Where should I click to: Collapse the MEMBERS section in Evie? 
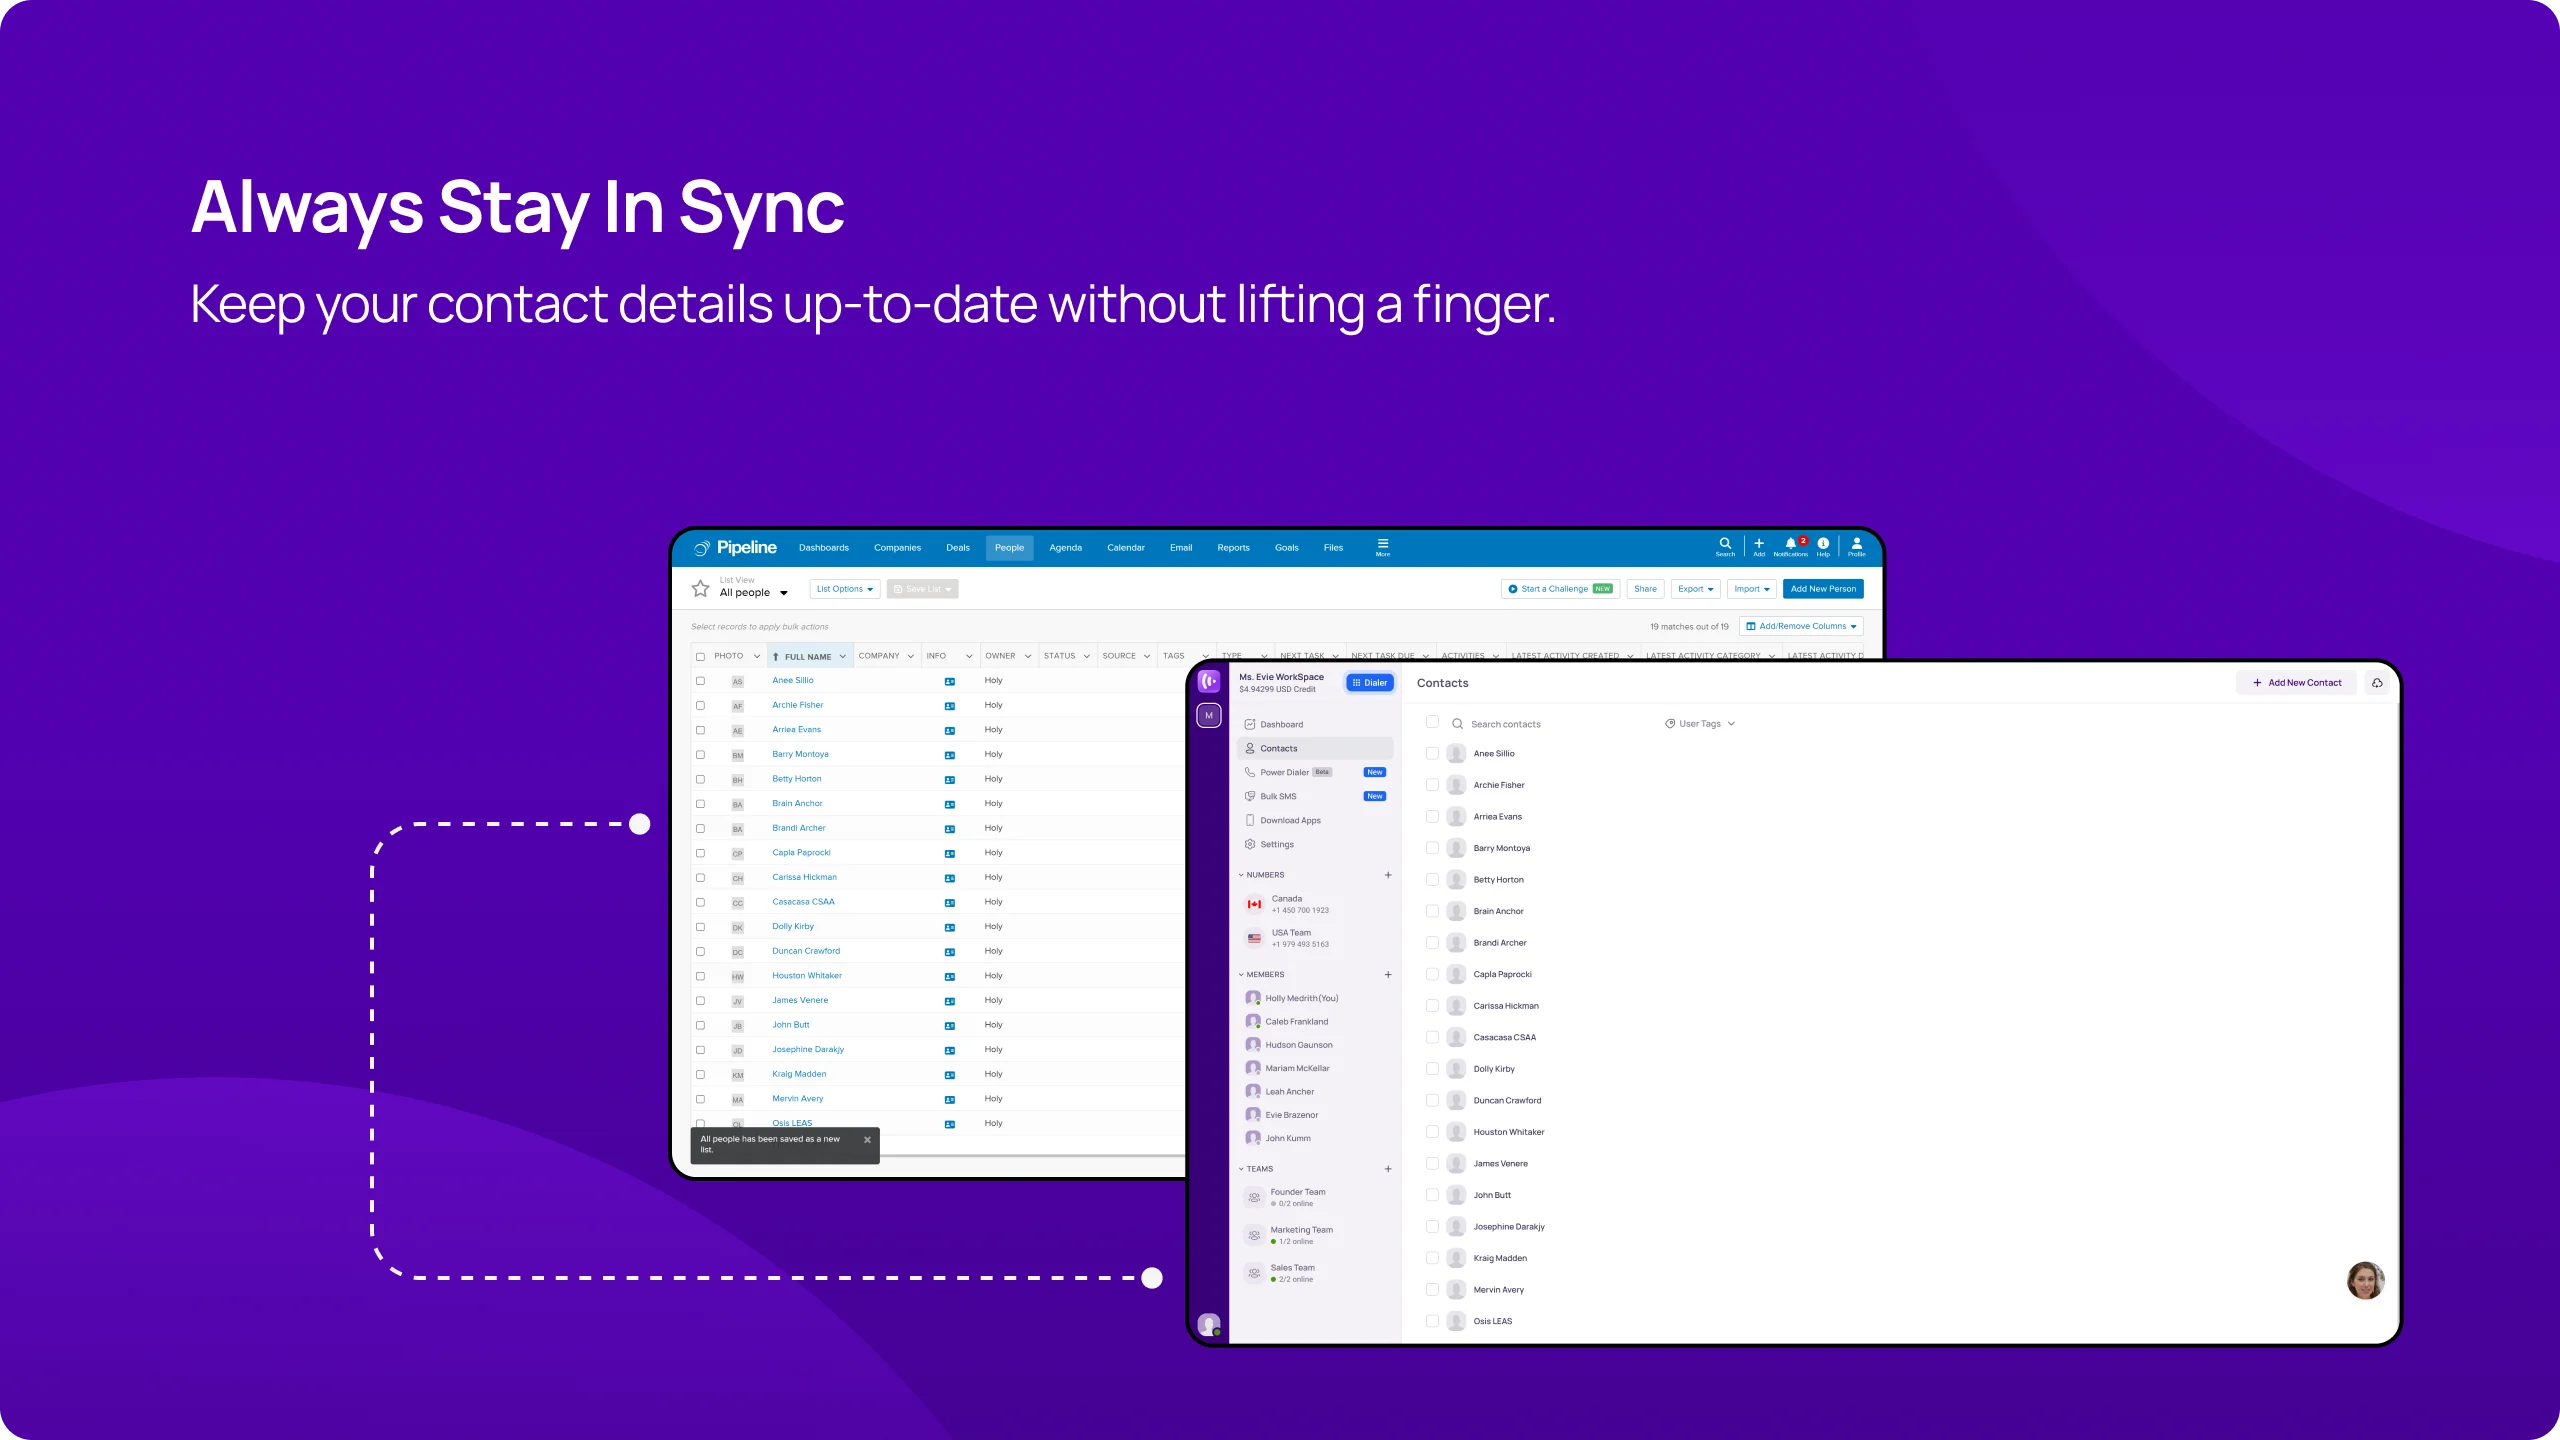[1242, 974]
